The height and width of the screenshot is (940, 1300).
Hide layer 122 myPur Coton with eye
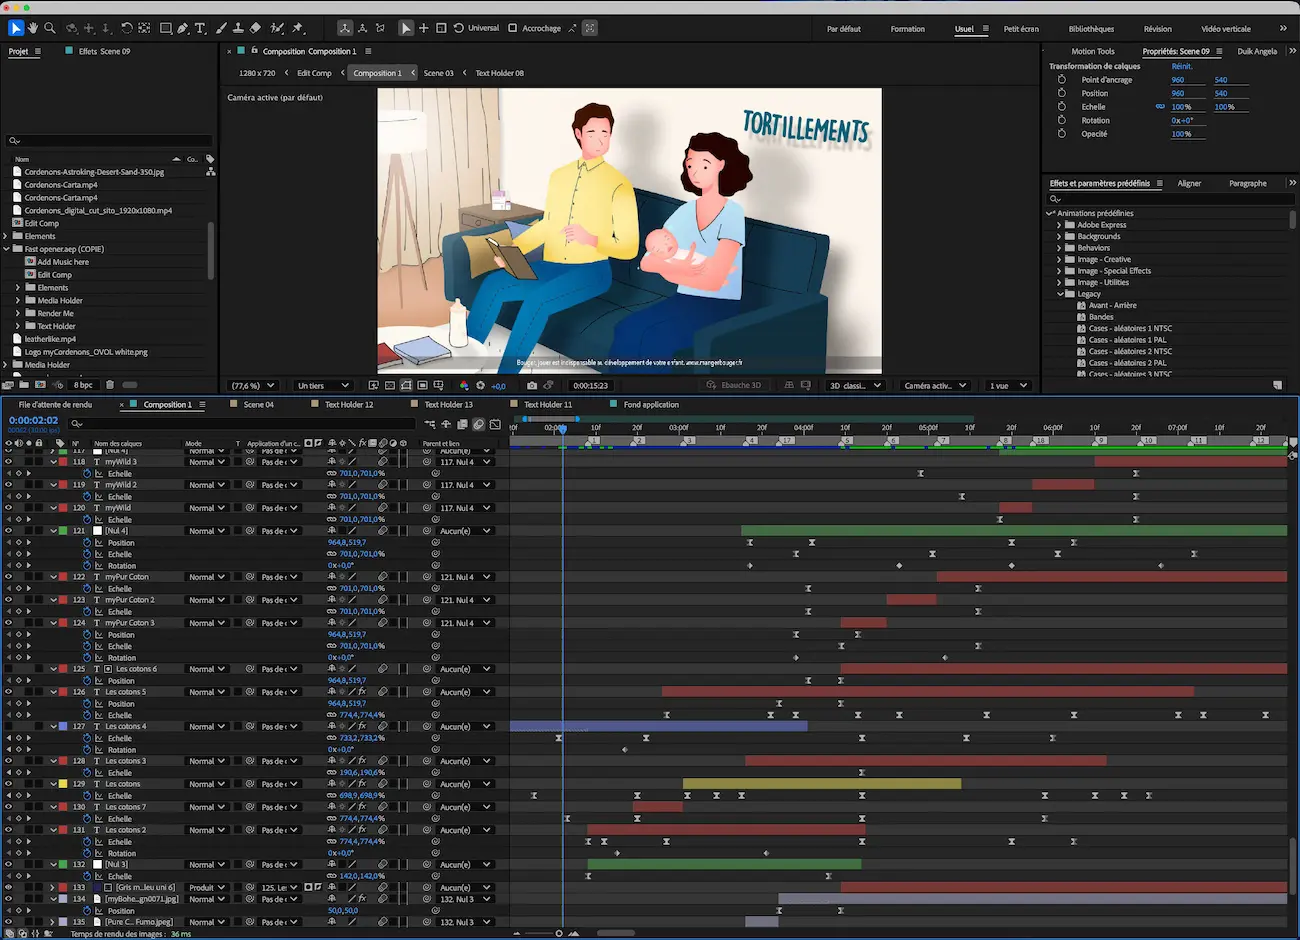pos(8,577)
